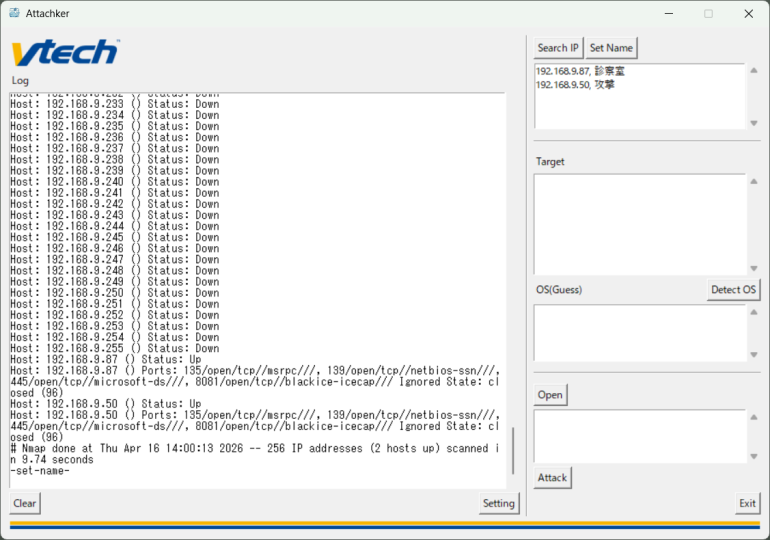Click the down arrow of the IP list
Screen dimensions: 770x540
tap(753, 123)
